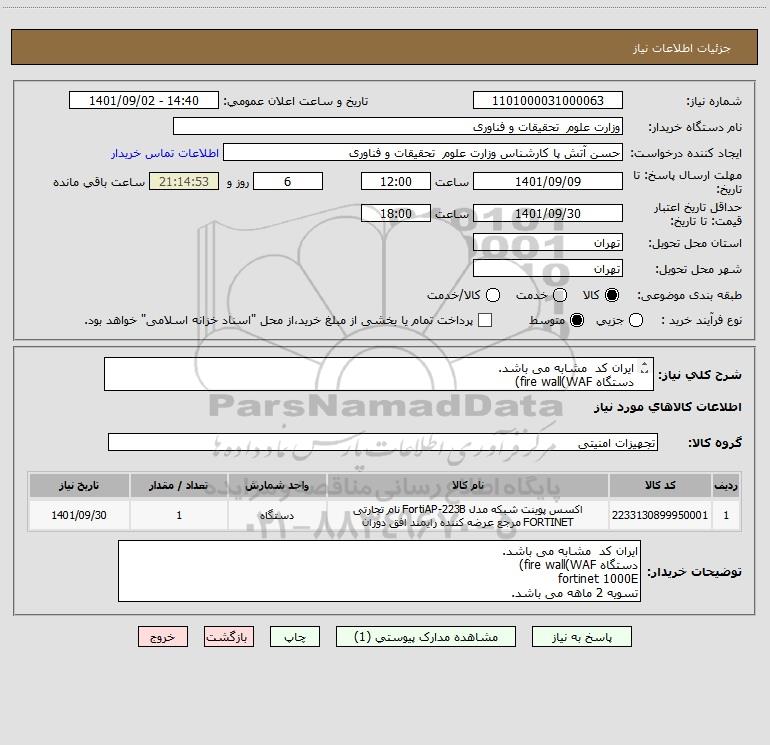Image resolution: width=770 pixels, height=745 pixels.
Task: Click the شرح کلی نیاز text area
Action: pyautogui.click(x=379, y=374)
